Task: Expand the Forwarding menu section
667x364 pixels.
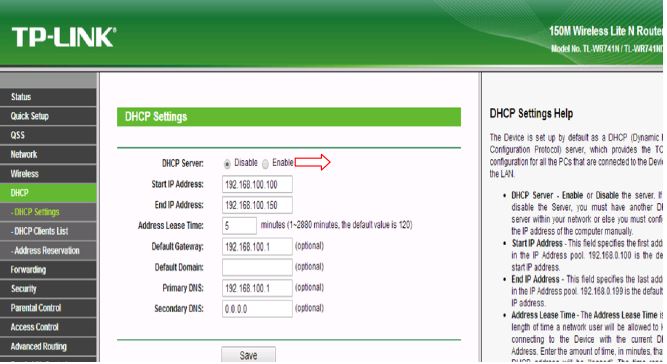Action: click(48, 270)
